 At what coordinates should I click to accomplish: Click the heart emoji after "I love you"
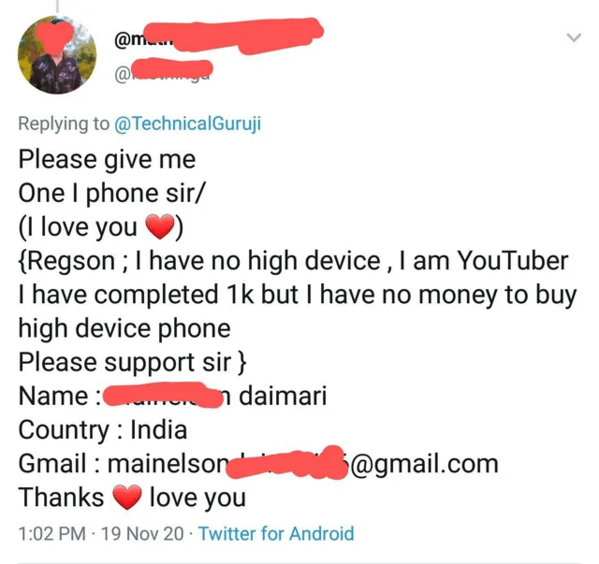click(x=160, y=227)
